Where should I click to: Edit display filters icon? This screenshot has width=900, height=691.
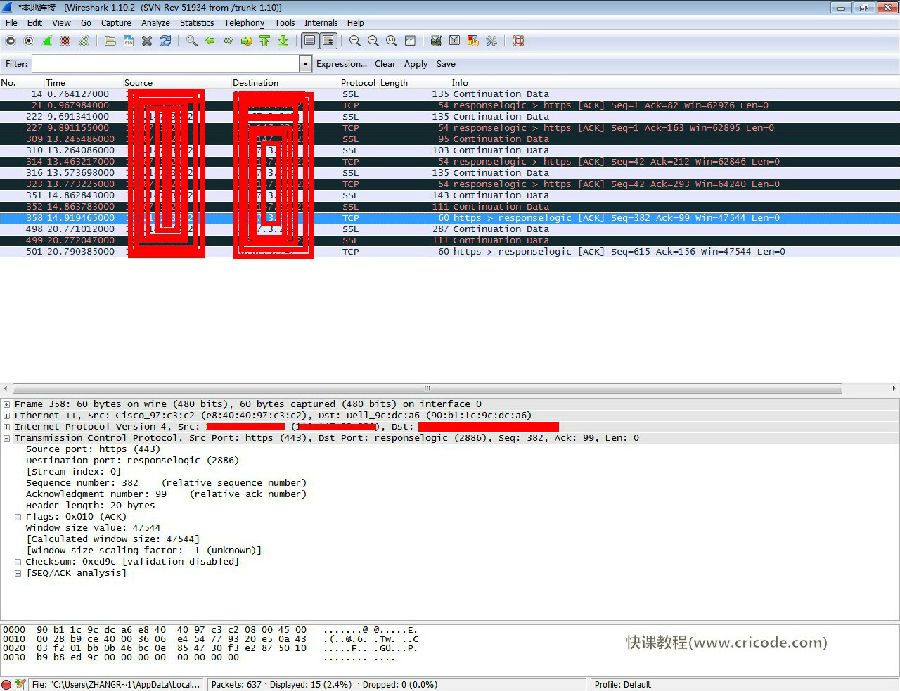pyautogui.click(x=455, y=41)
